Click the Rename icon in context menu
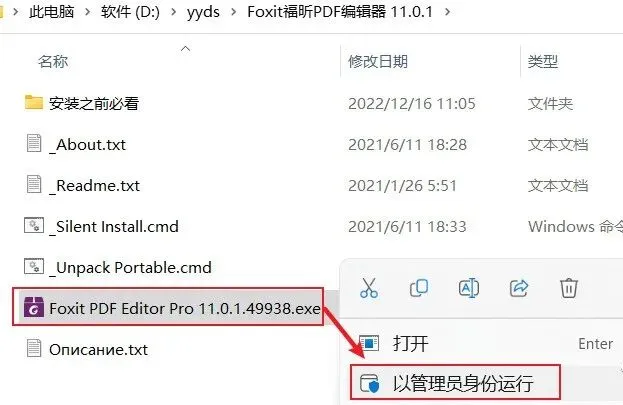The width and height of the screenshot is (623, 405). point(469,288)
